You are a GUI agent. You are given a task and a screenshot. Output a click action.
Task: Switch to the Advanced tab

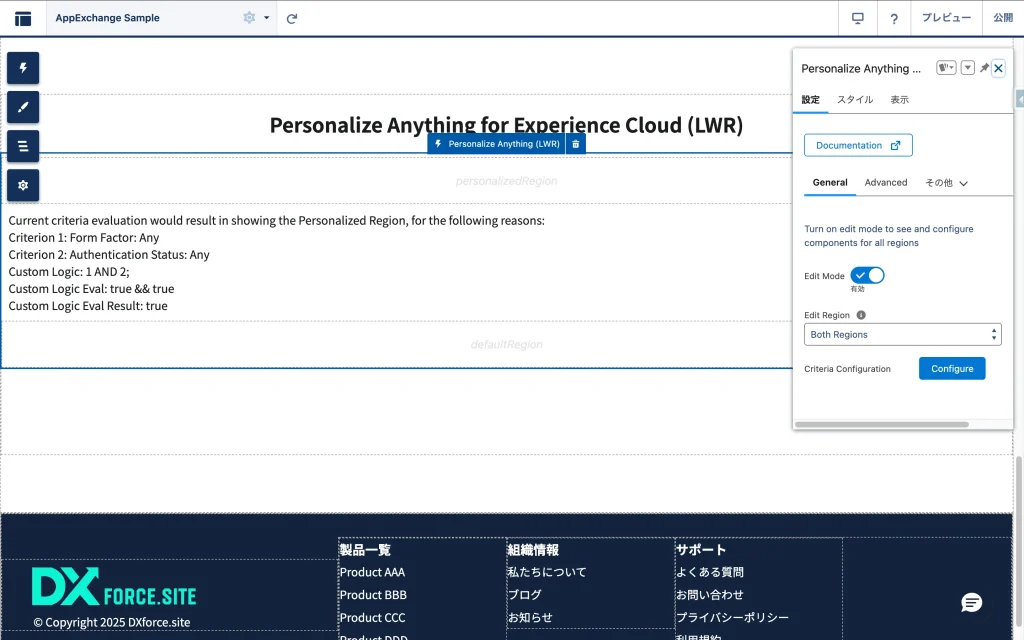coord(886,183)
